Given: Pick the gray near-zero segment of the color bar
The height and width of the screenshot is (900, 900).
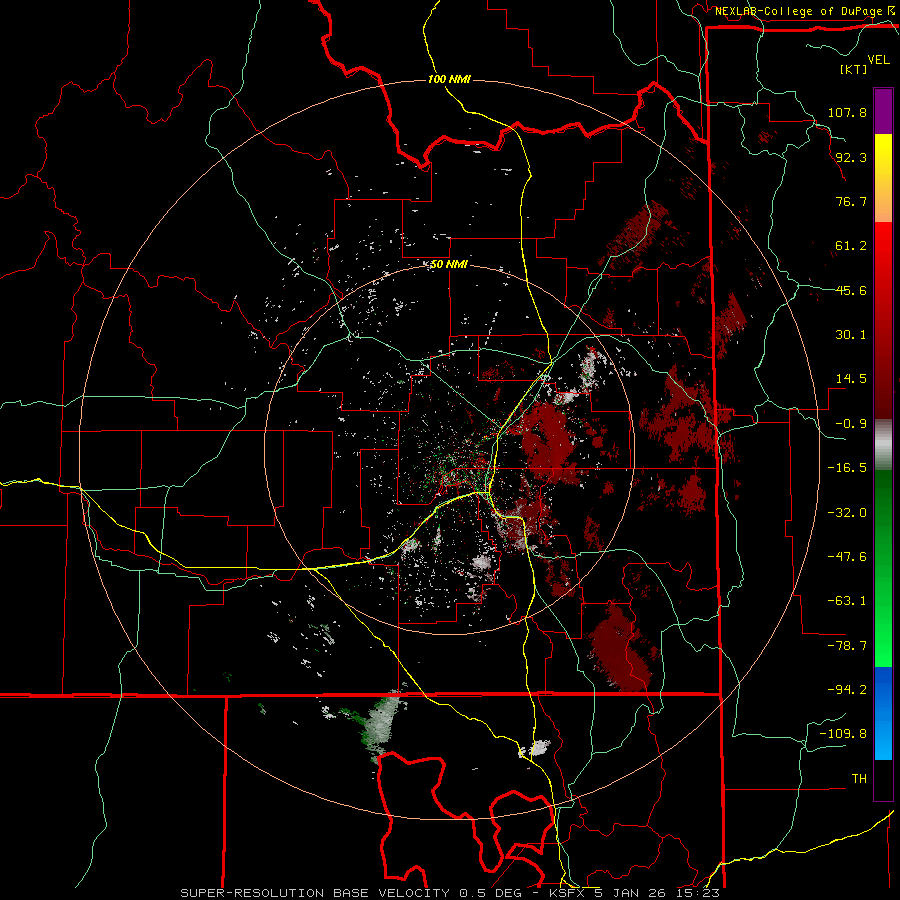Looking at the screenshot, I should [883, 445].
